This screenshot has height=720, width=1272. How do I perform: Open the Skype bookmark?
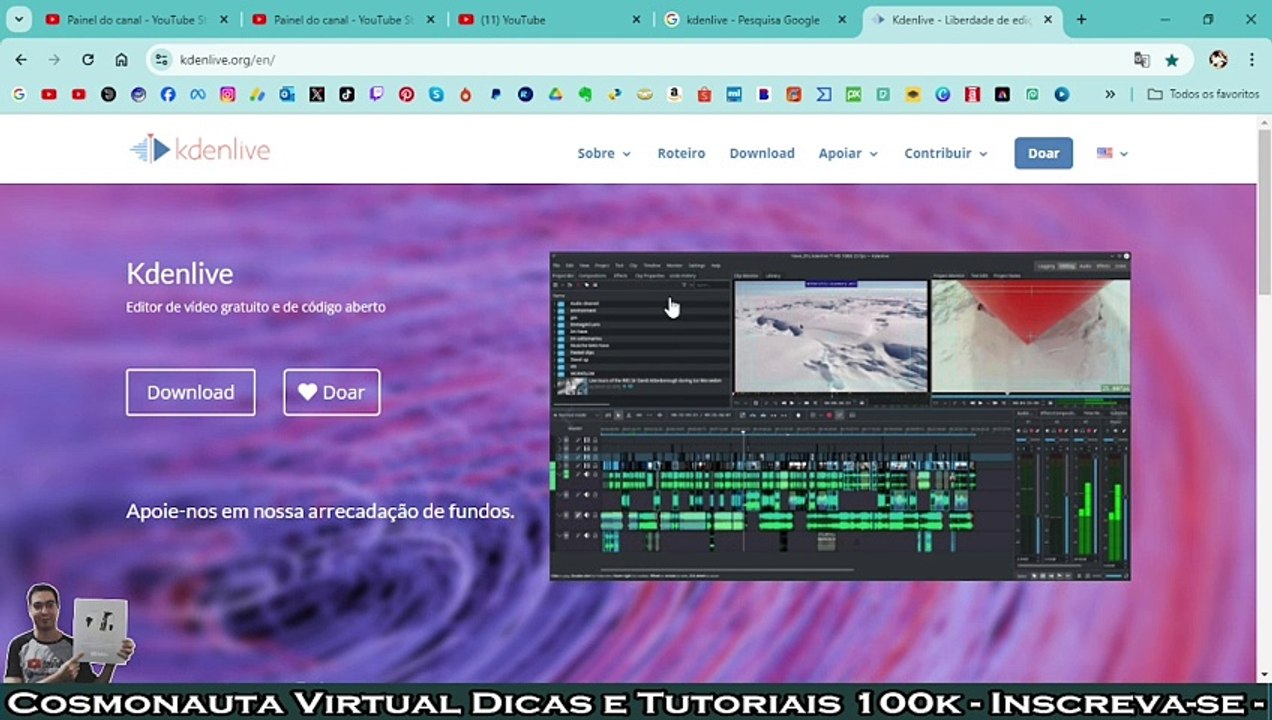pos(436,94)
